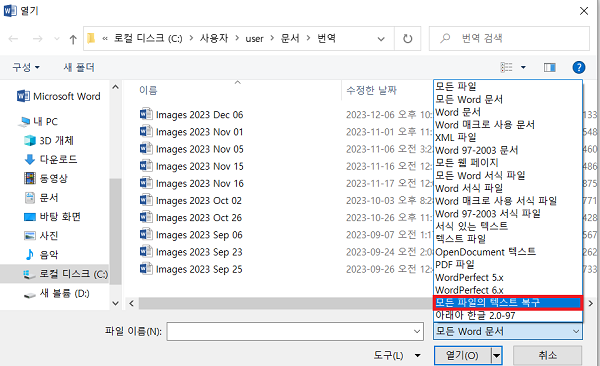This screenshot has height=366, width=600.
Task: Select file Images 2023 Nov 05
Action: tap(191, 149)
